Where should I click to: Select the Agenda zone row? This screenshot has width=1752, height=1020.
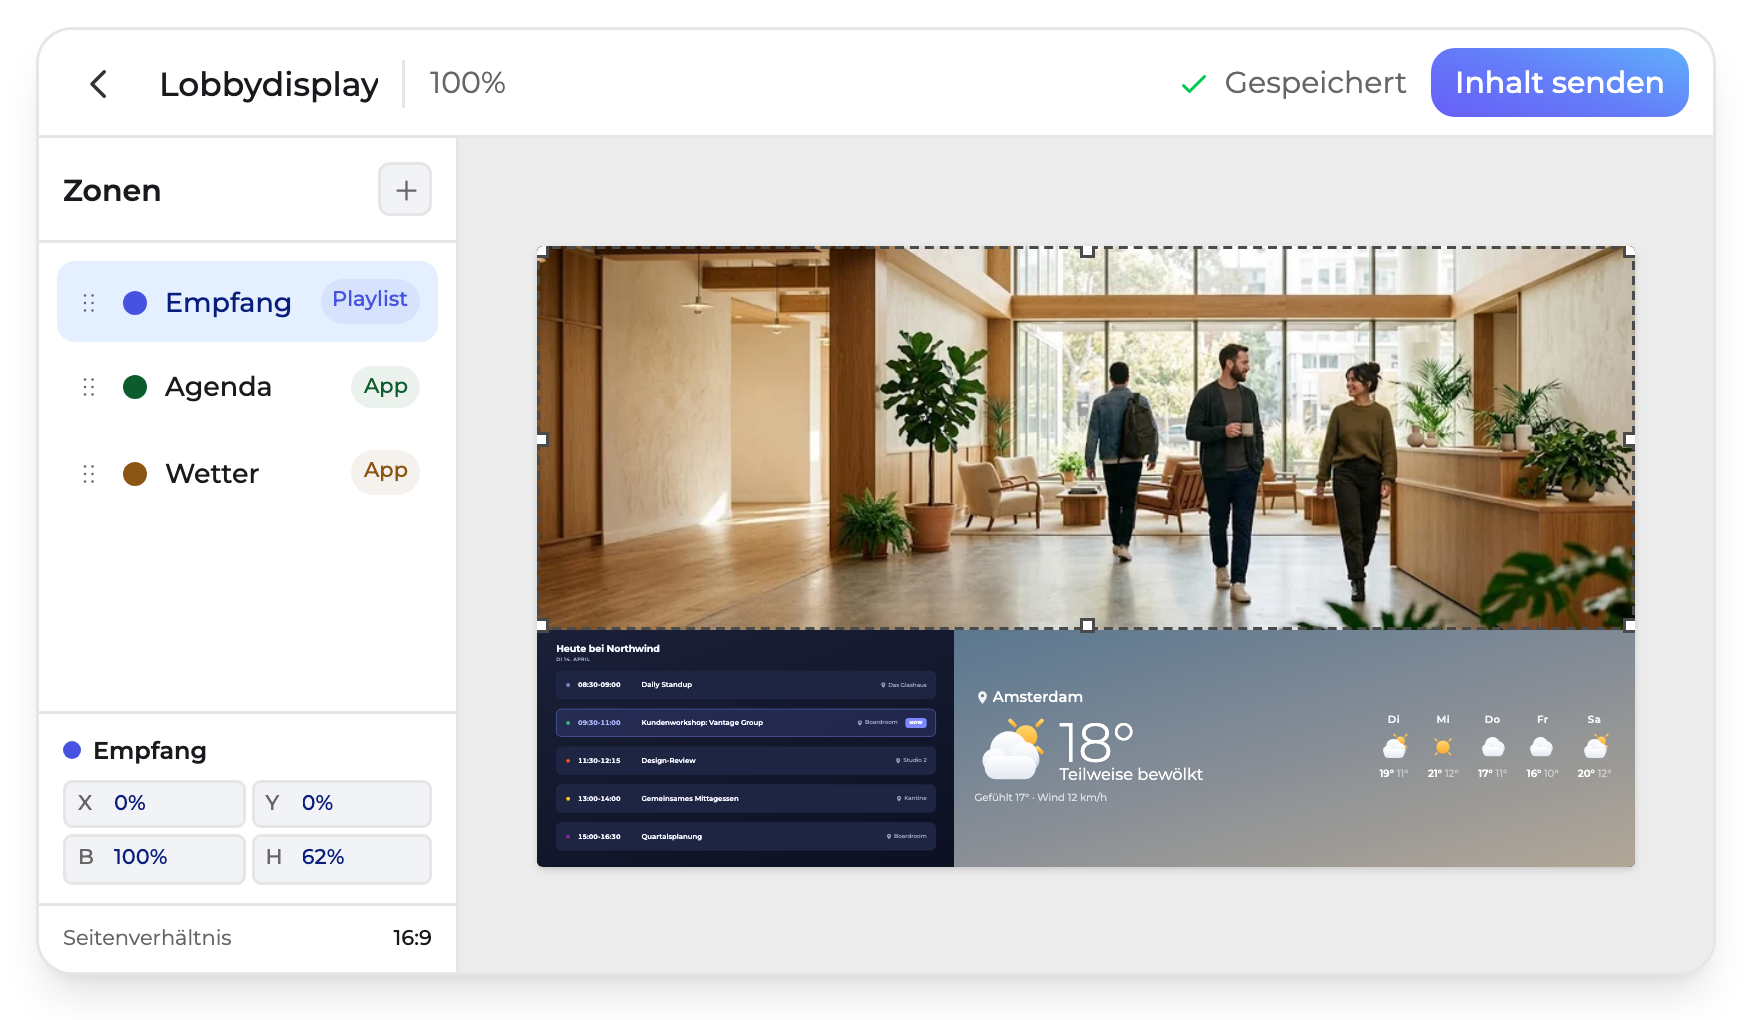click(x=247, y=387)
